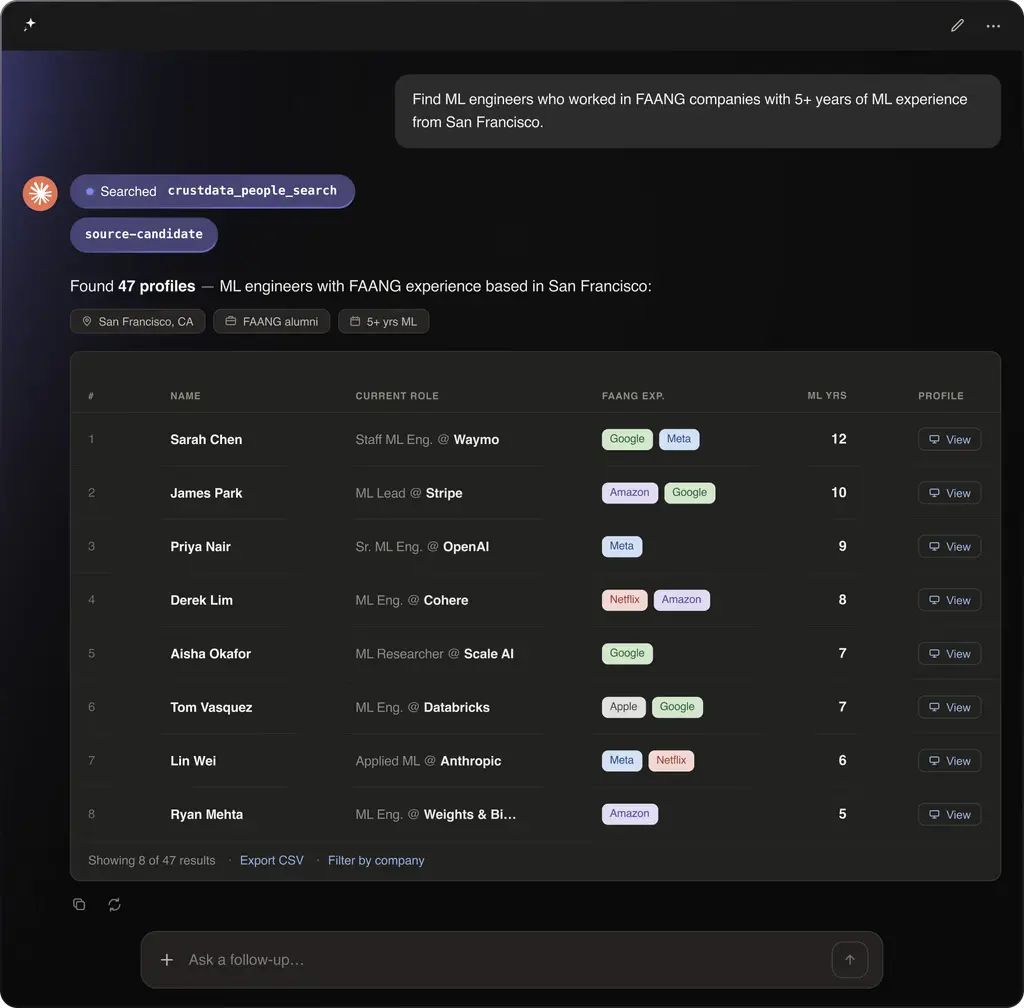Click the name Priya Nair
Viewport: 1024px width, 1008px height.
(x=200, y=546)
